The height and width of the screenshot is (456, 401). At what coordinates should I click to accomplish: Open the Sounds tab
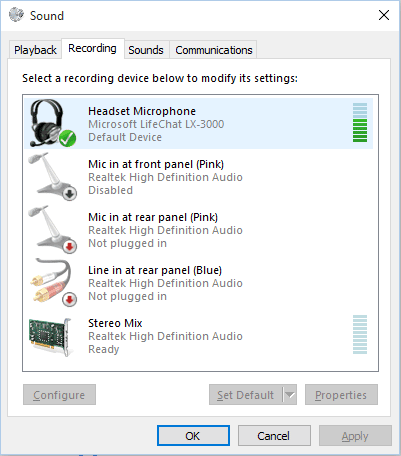[146, 50]
